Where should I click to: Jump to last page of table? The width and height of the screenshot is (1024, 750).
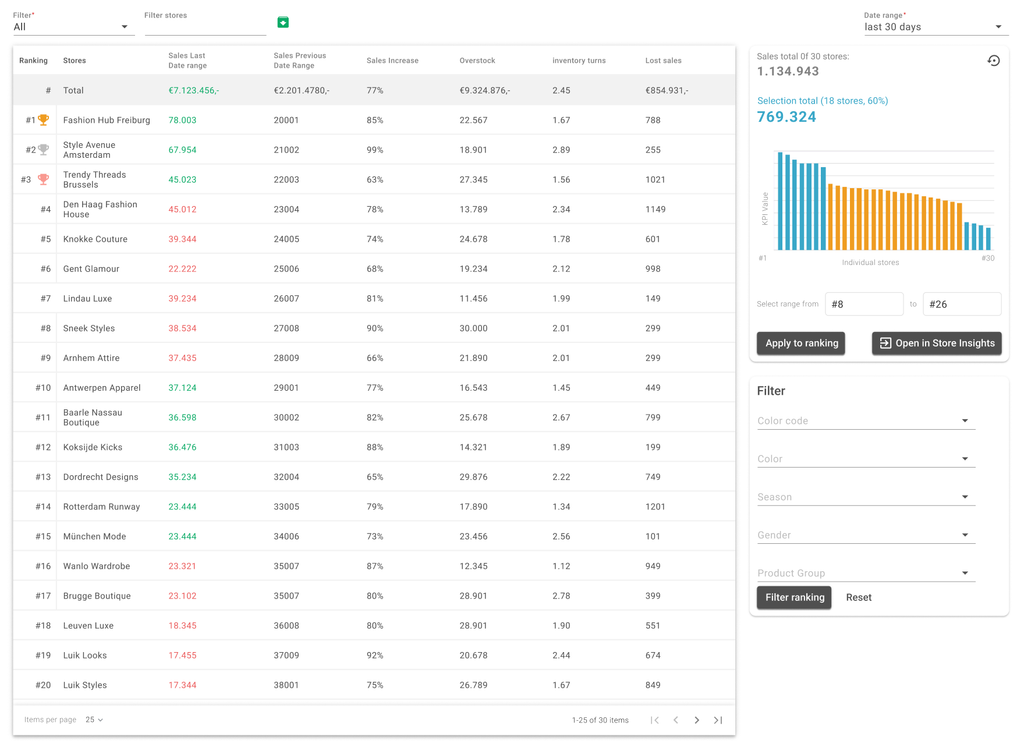(x=718, y=720)
